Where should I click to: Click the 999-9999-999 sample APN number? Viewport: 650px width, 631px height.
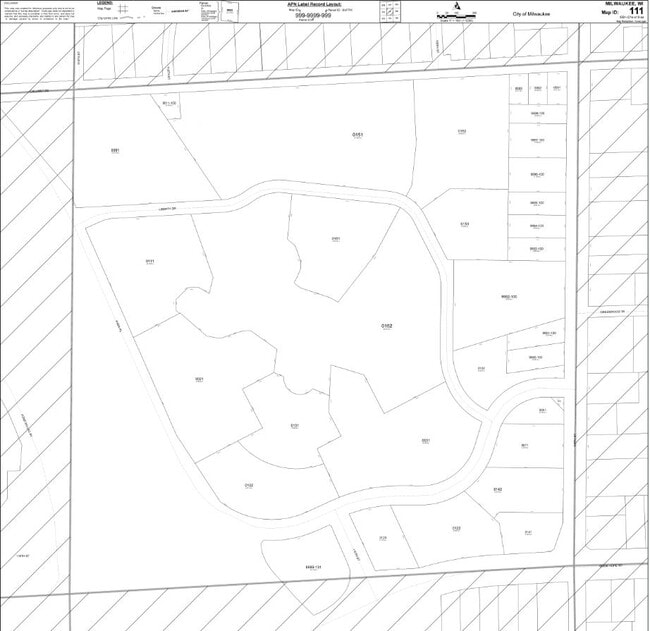(x=312, y=15)
